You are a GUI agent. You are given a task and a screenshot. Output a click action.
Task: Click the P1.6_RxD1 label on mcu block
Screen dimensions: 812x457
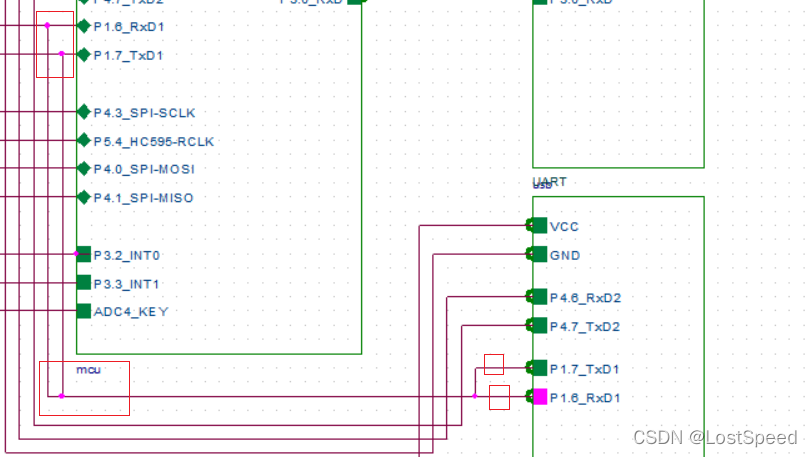(x=129, y=27)
